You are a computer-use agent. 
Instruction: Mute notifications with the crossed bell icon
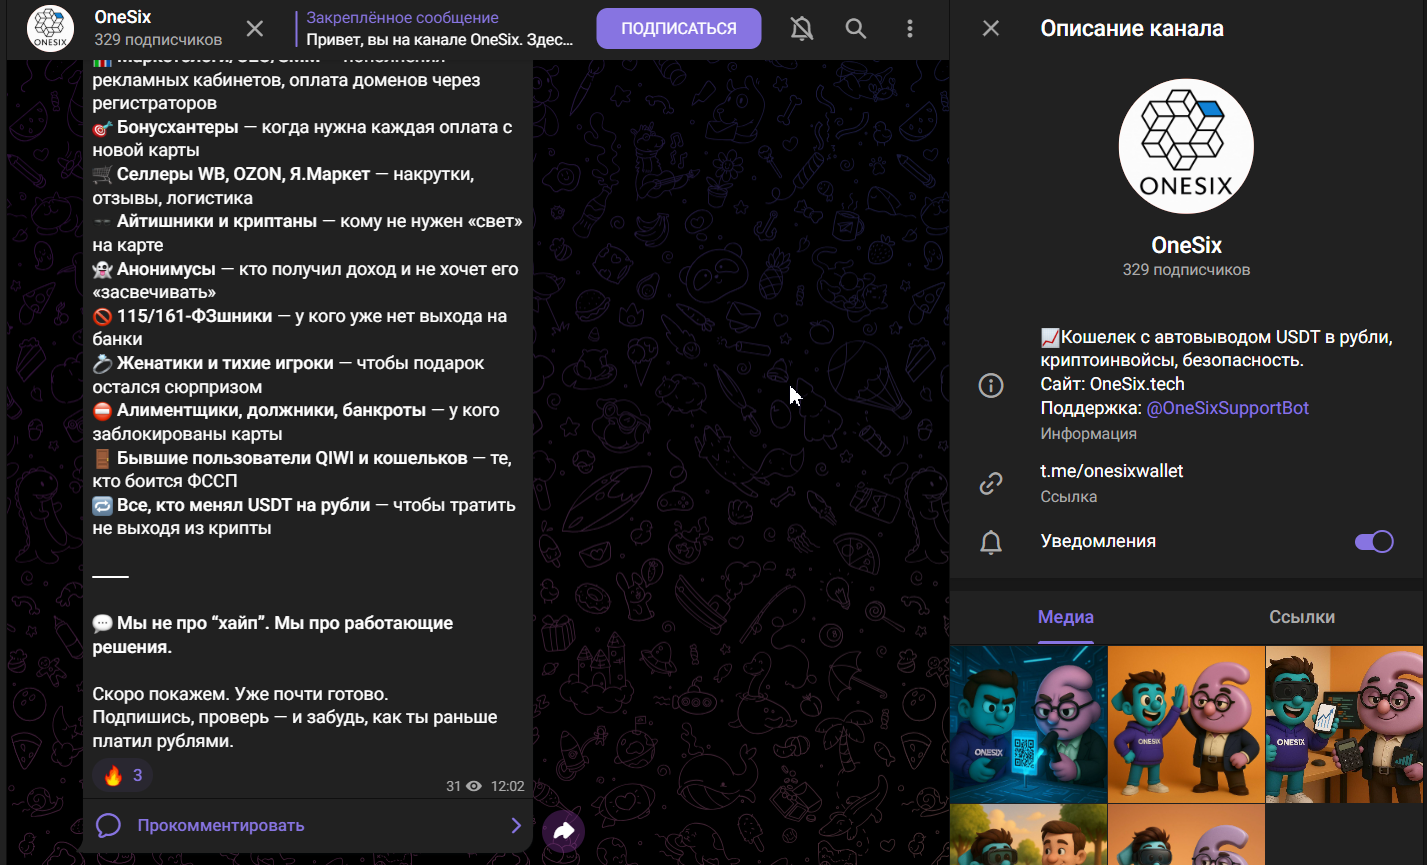802,29
